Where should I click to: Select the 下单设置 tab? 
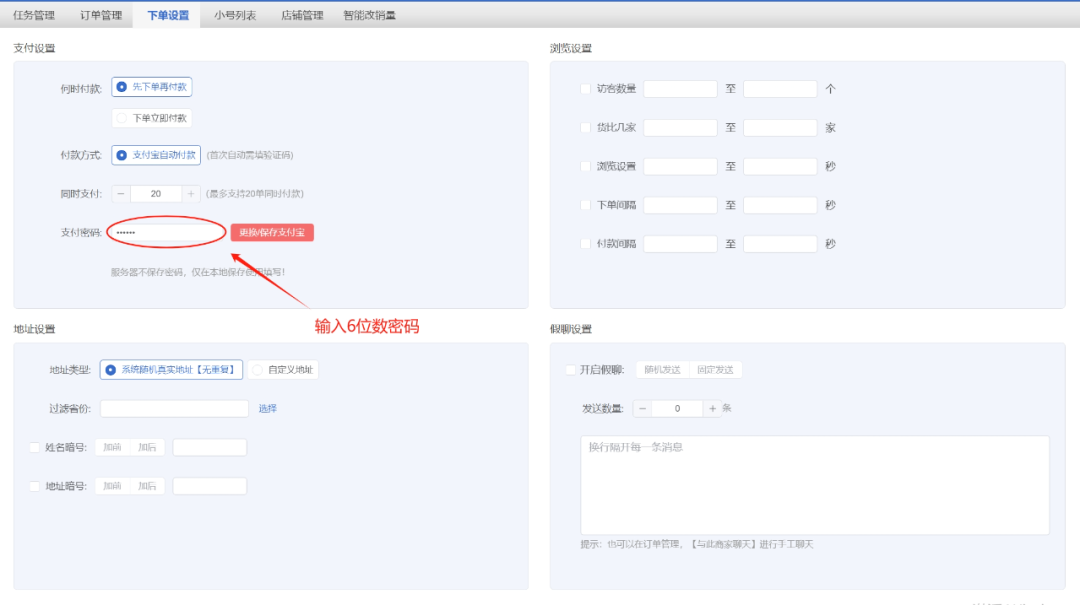tap(168, 15)
